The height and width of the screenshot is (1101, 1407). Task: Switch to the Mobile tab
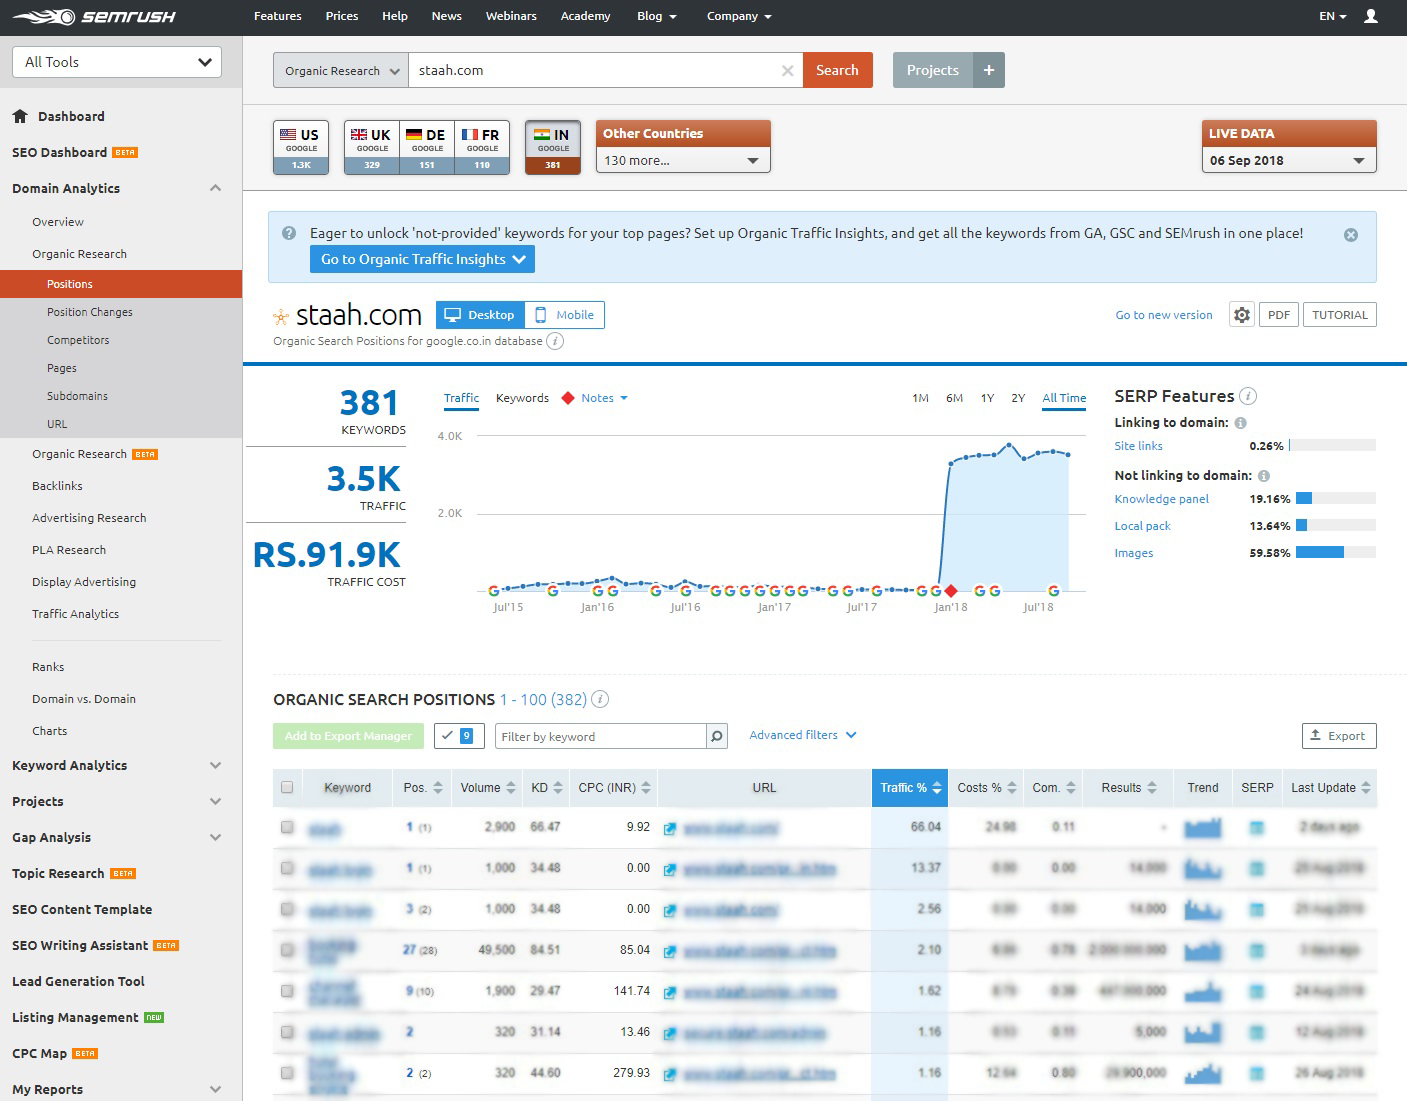tap(564, 315)
